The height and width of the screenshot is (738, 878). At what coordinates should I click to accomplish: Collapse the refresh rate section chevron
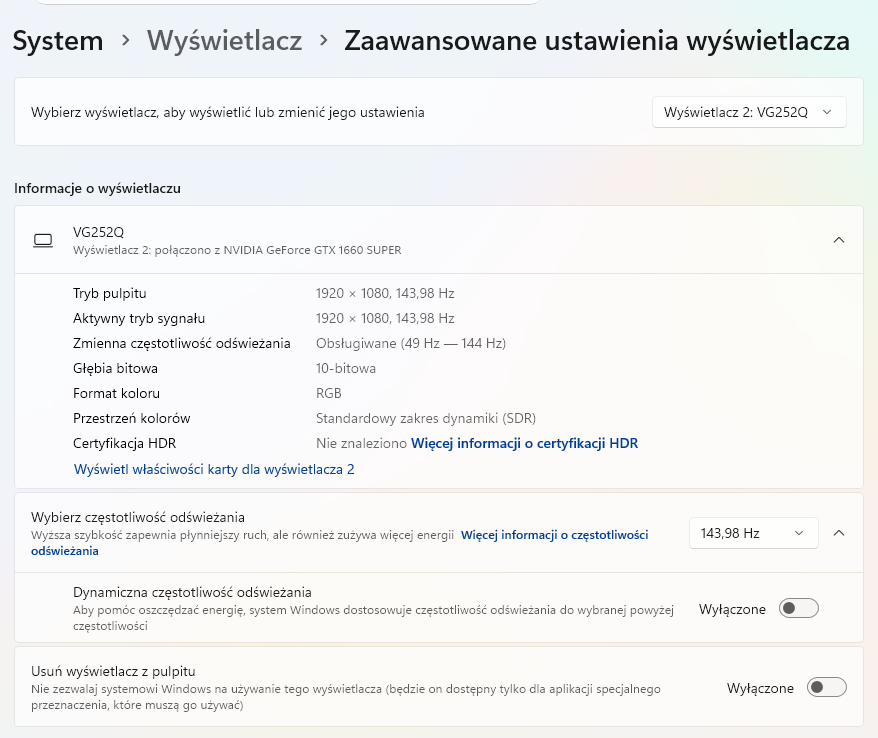click(x=838, y=533)
